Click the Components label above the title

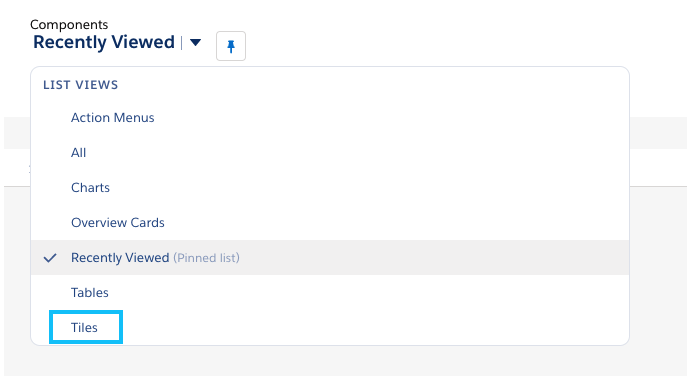tap(69, 25)
